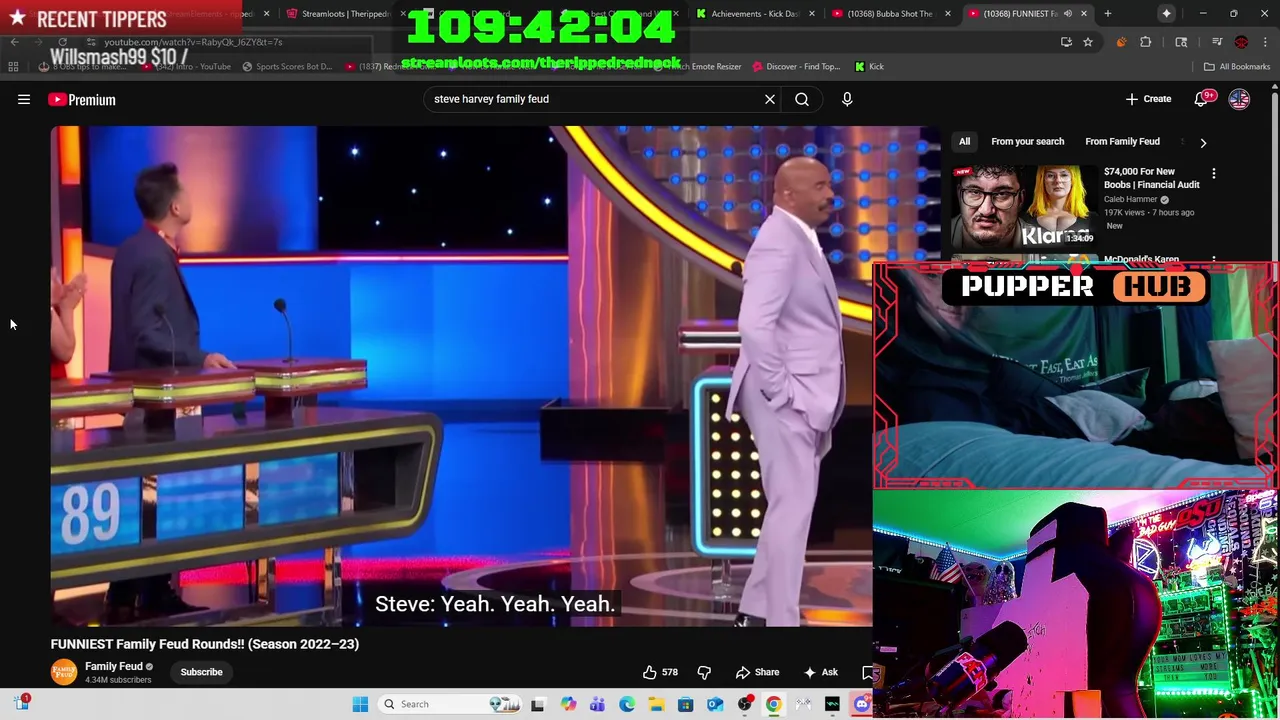Open the All Bookmarks folder
The image size is (1280, 720).
[x=1237, y=66]
